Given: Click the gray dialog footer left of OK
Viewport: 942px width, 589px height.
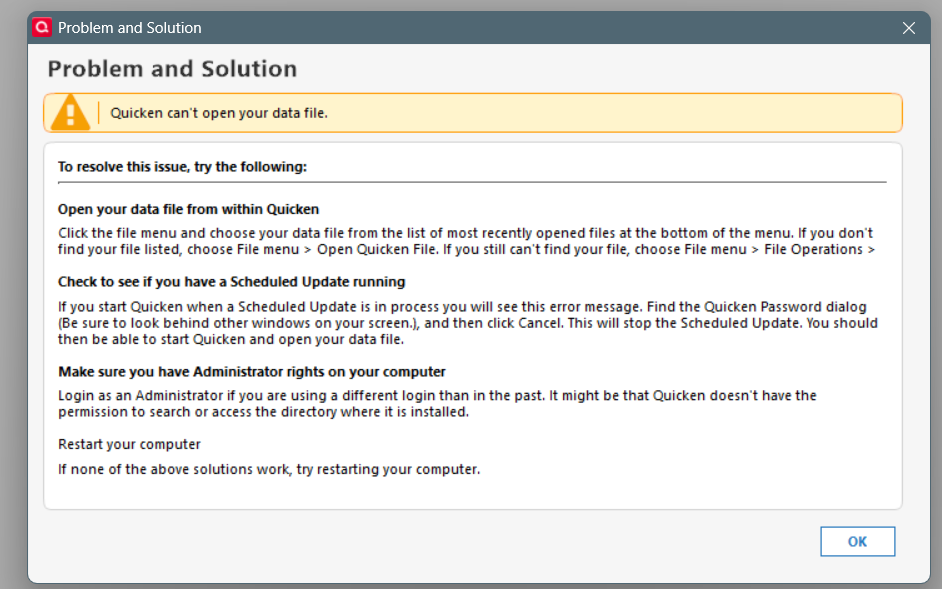Looking at the screenshot, I should click(x=421, y=542).
